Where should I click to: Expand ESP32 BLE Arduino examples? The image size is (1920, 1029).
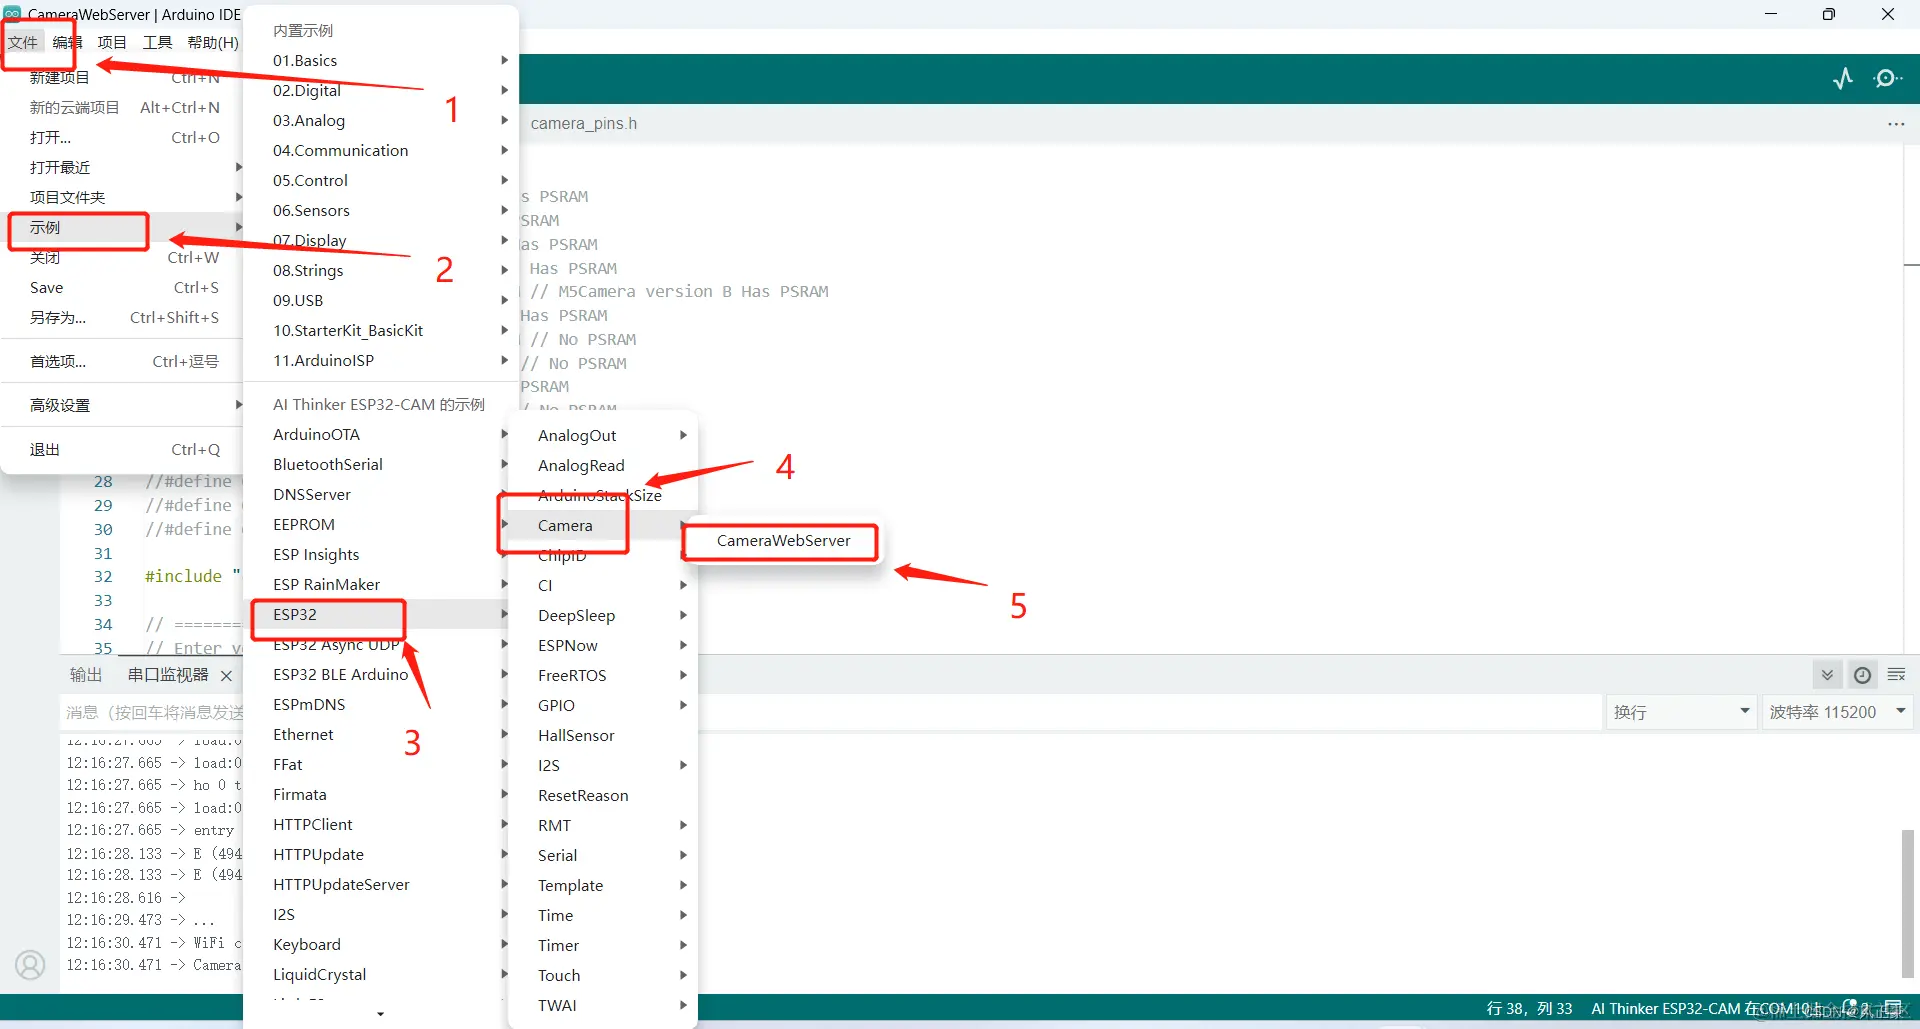tap(375, 674)
